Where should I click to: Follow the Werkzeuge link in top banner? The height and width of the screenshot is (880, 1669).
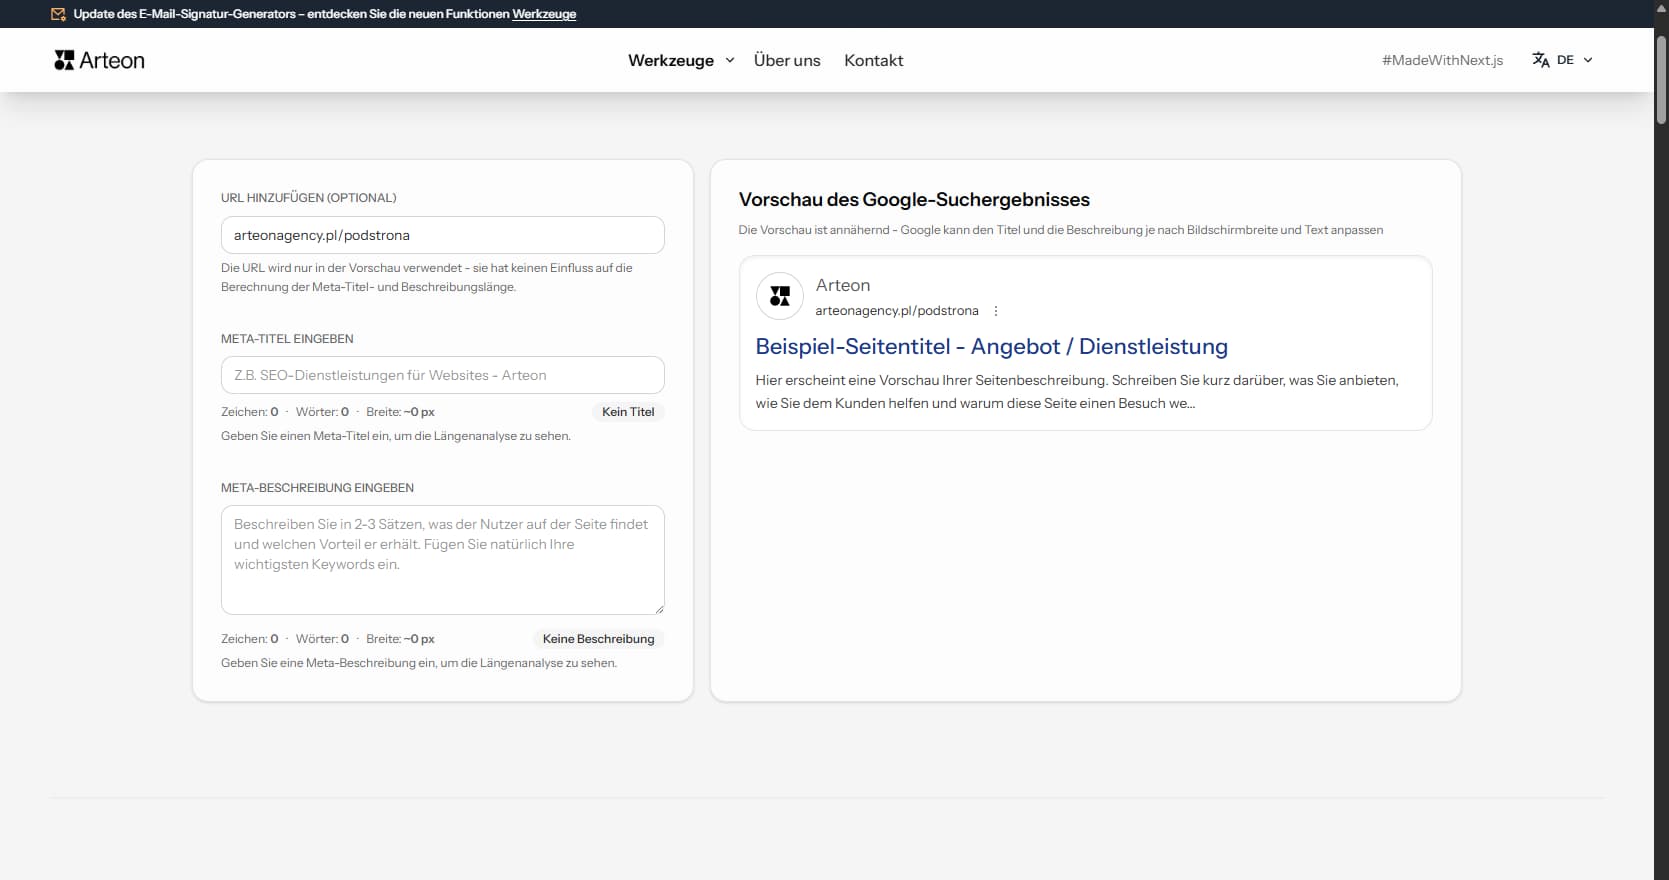(x=544, y=14)
